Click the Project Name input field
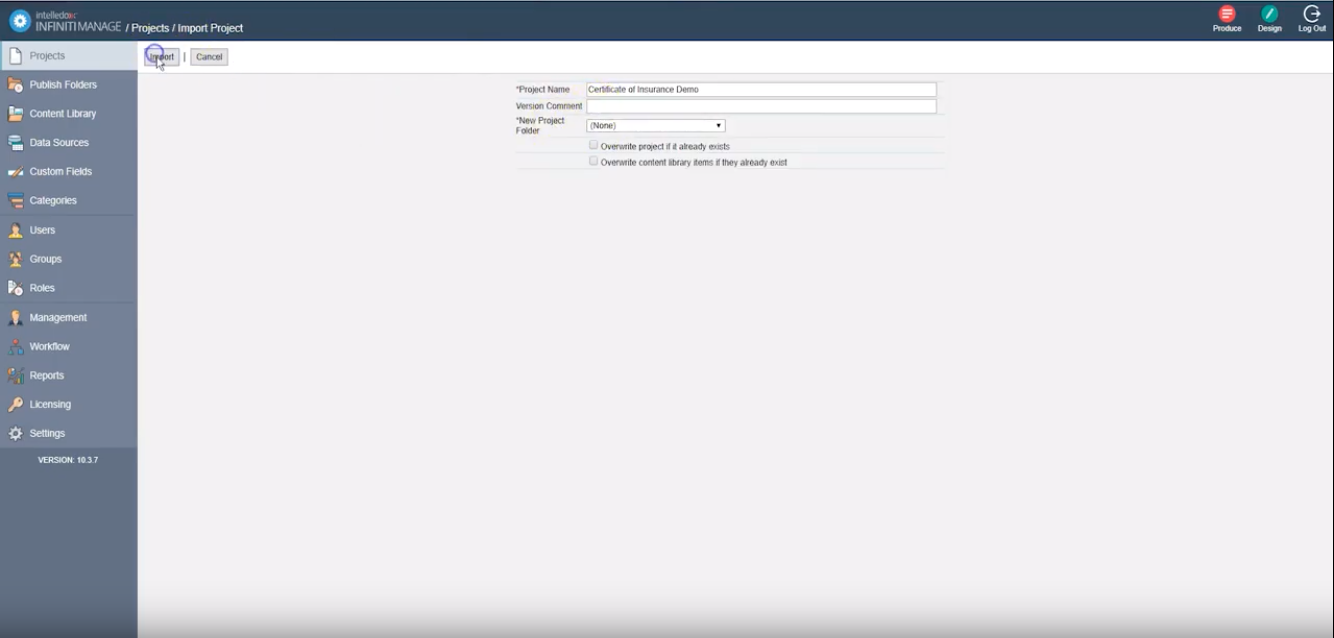This screenshot has width=1334, height=638. (761, 90)
